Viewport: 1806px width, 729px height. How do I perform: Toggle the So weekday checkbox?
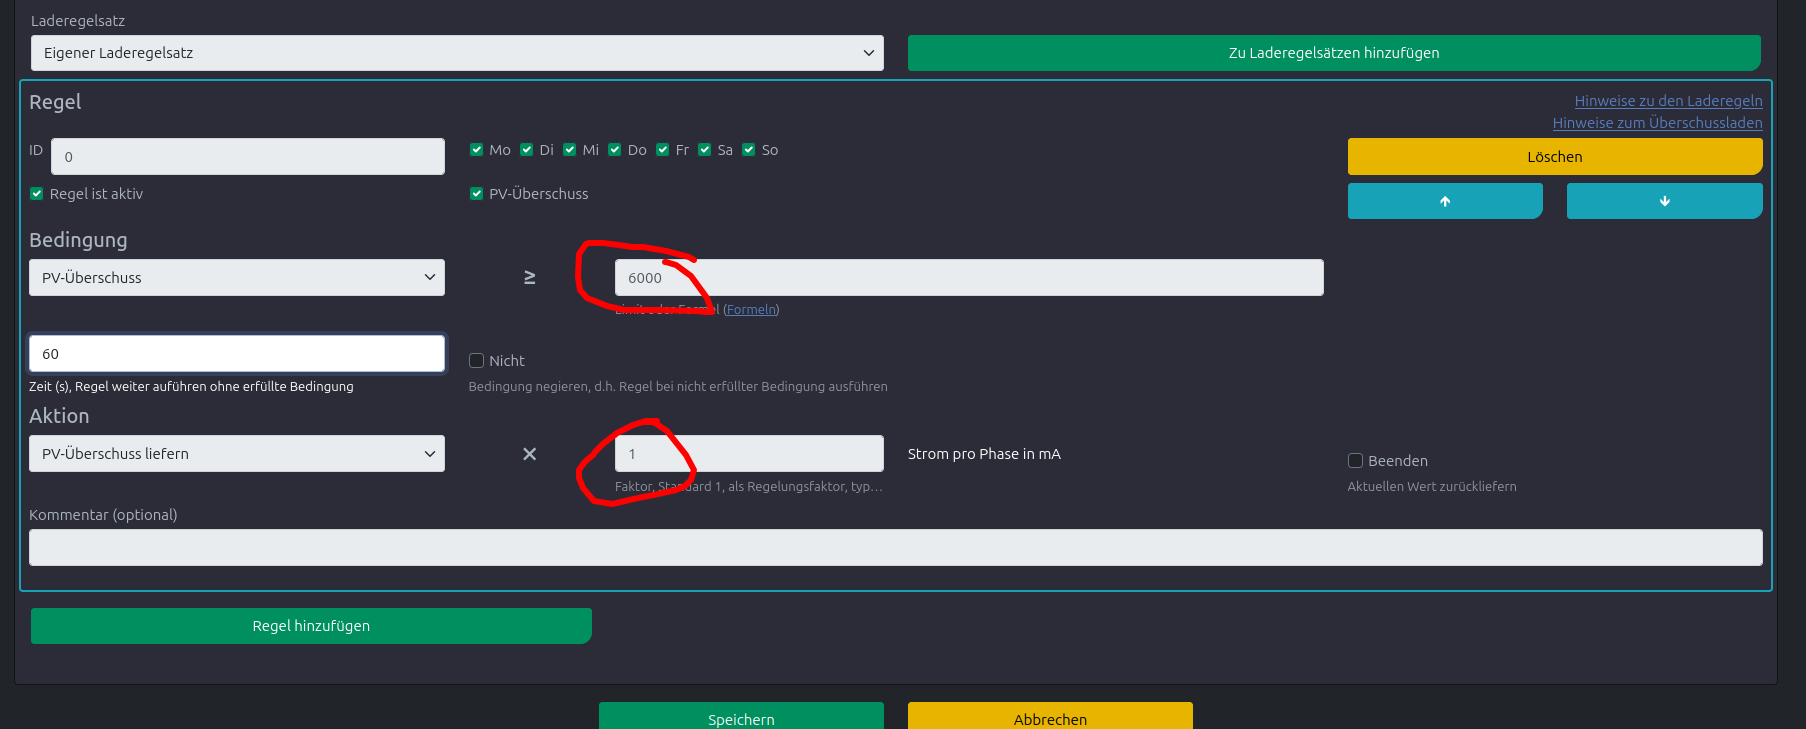click(749, 150)
